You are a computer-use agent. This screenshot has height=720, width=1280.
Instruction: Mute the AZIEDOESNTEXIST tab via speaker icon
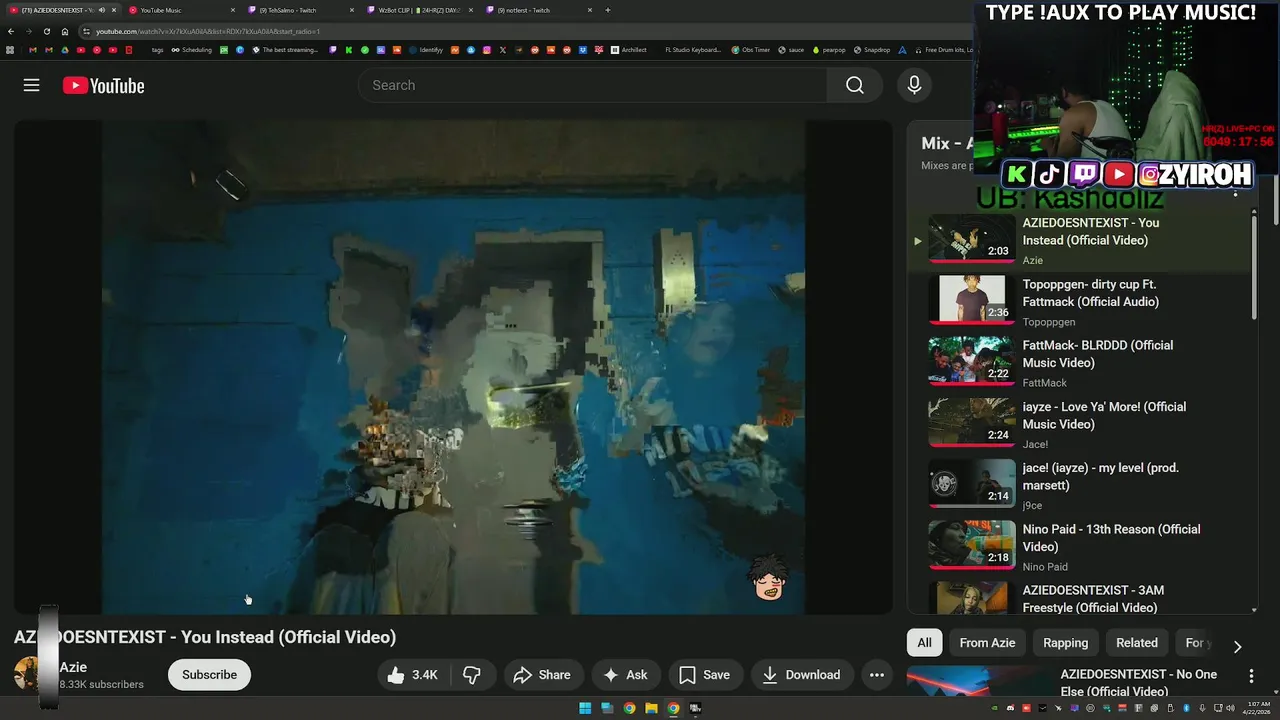coord(101,10)
